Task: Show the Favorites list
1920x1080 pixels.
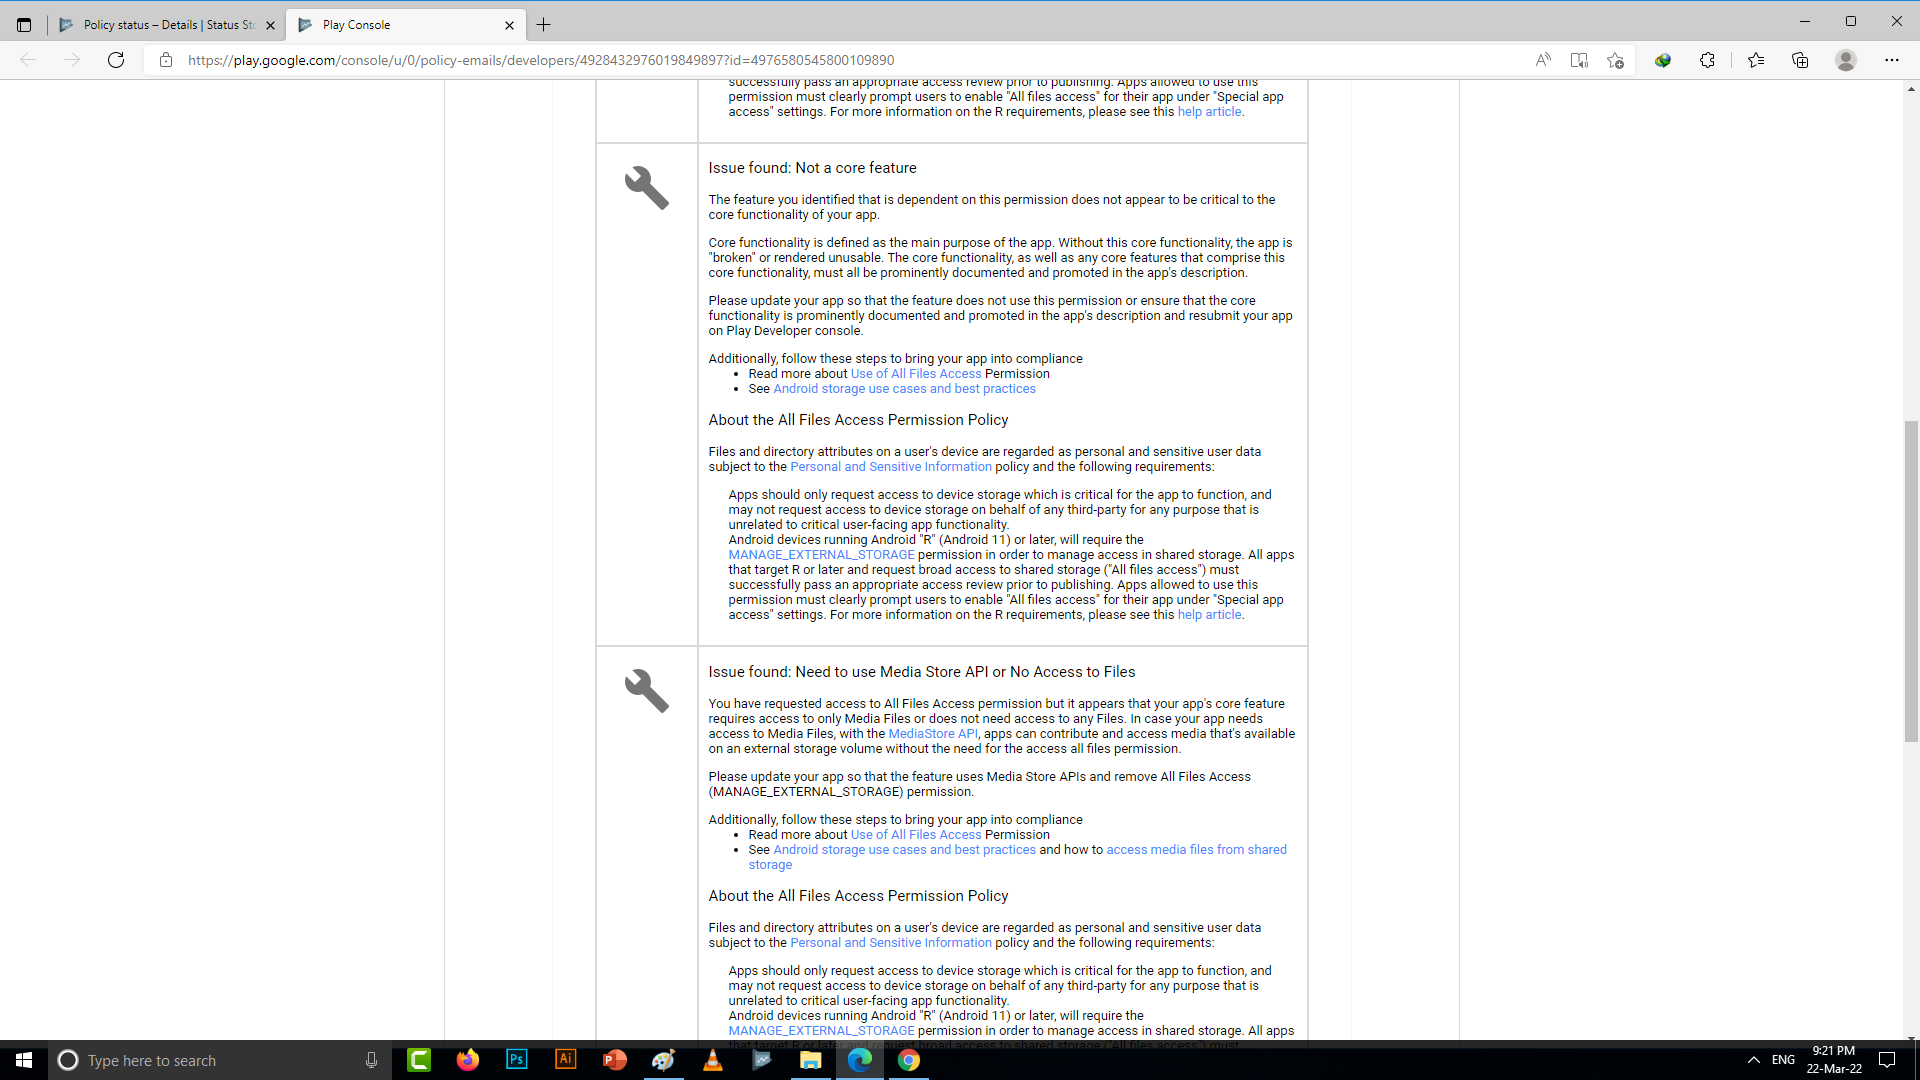Action: (x=1756, y=60)
